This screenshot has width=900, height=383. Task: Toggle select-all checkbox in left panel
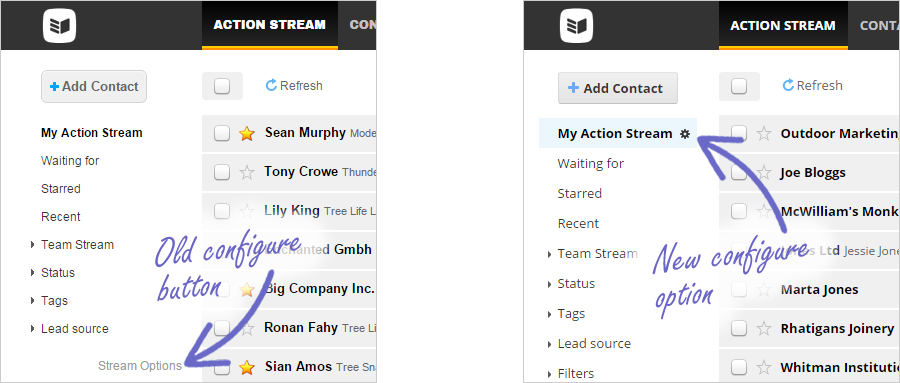pyautogui.click(x=222, y=86)
